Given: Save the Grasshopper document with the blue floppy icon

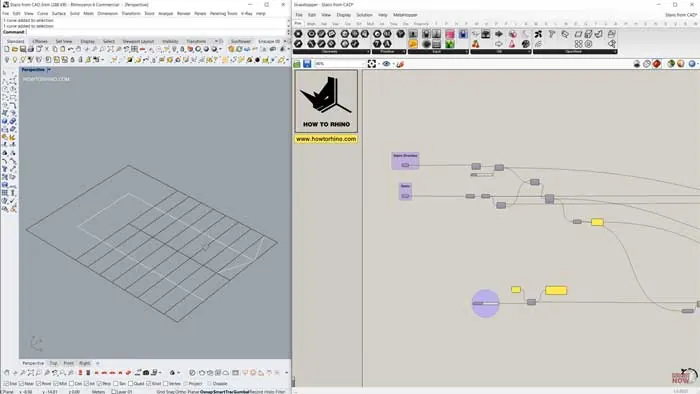Looking at the screenshot, I should click(x=307, y=64).
